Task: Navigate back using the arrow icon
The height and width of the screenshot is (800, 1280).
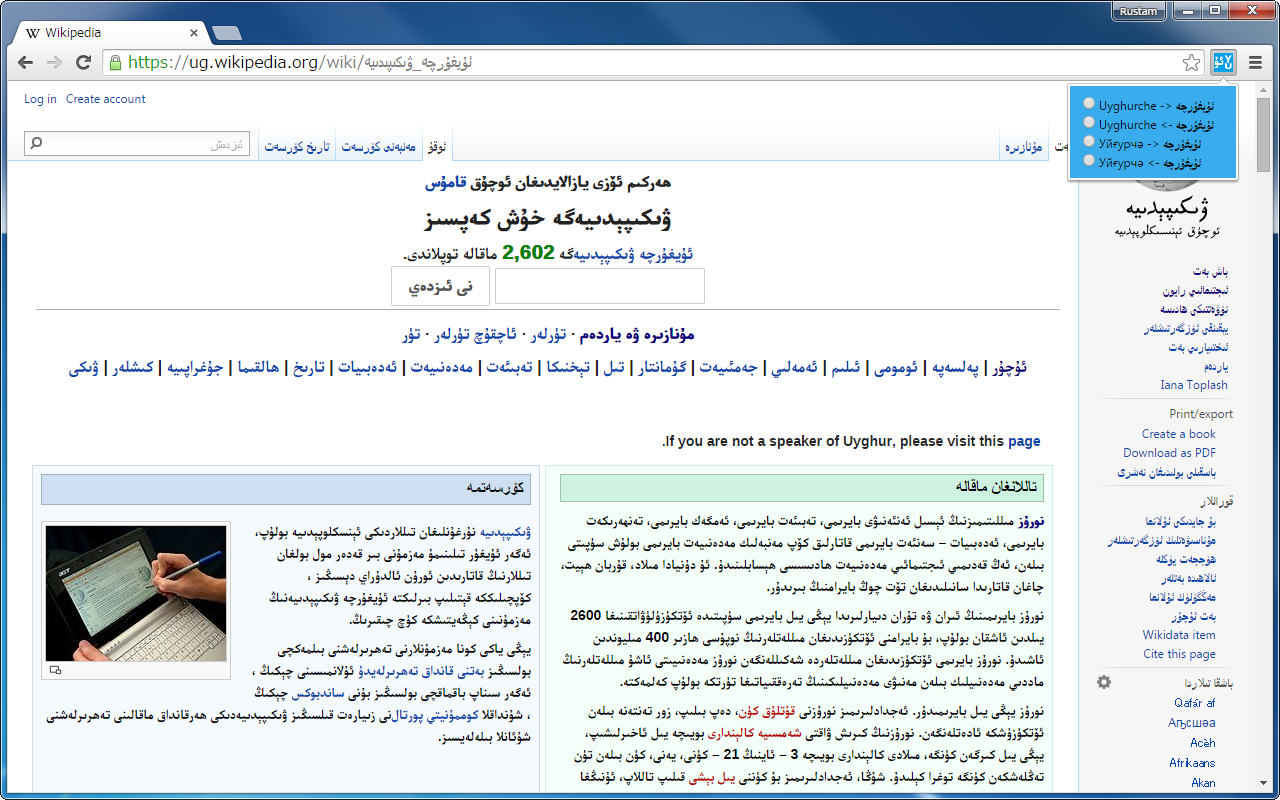Action: pos(24,61)
